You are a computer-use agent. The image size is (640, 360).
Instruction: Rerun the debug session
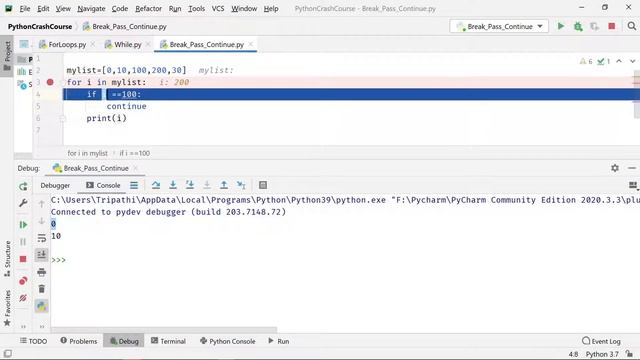[x=23, y=186]
